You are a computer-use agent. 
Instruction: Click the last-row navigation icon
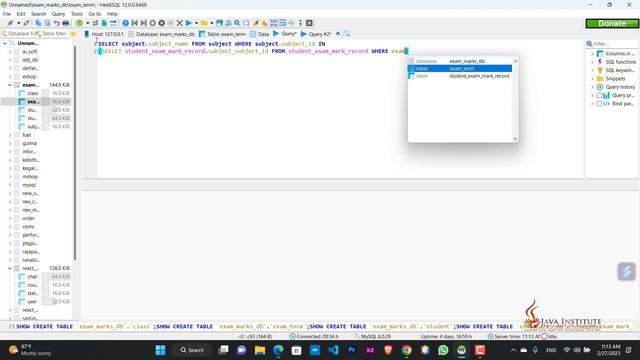click(x=144, y=23)
